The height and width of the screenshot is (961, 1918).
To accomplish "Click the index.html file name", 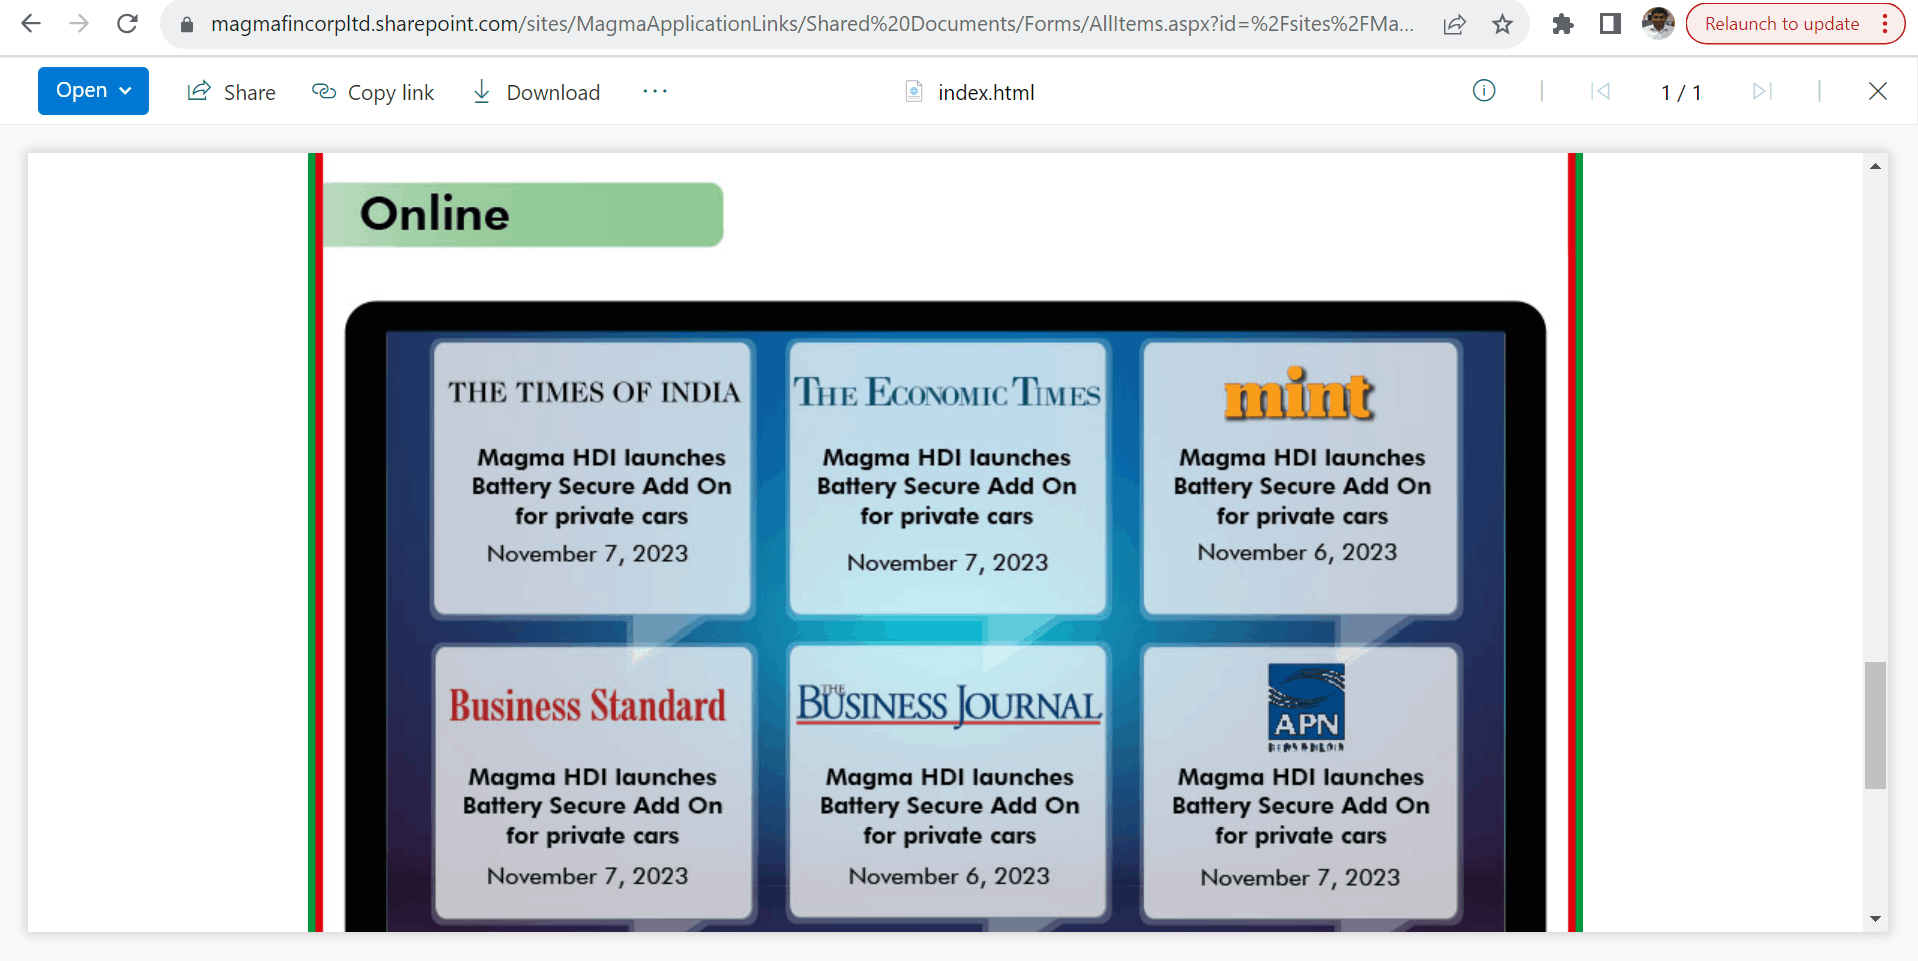I will [986, 92].
